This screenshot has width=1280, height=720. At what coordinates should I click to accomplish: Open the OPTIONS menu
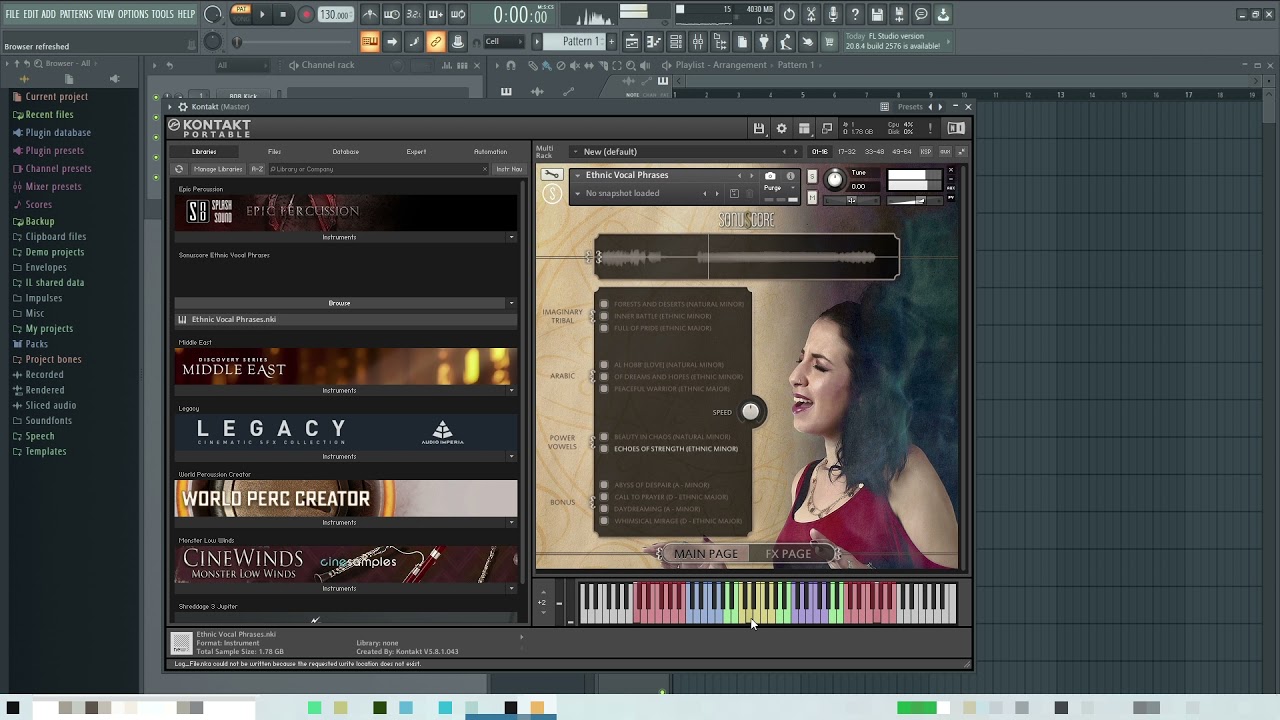[x=133, y=14]
